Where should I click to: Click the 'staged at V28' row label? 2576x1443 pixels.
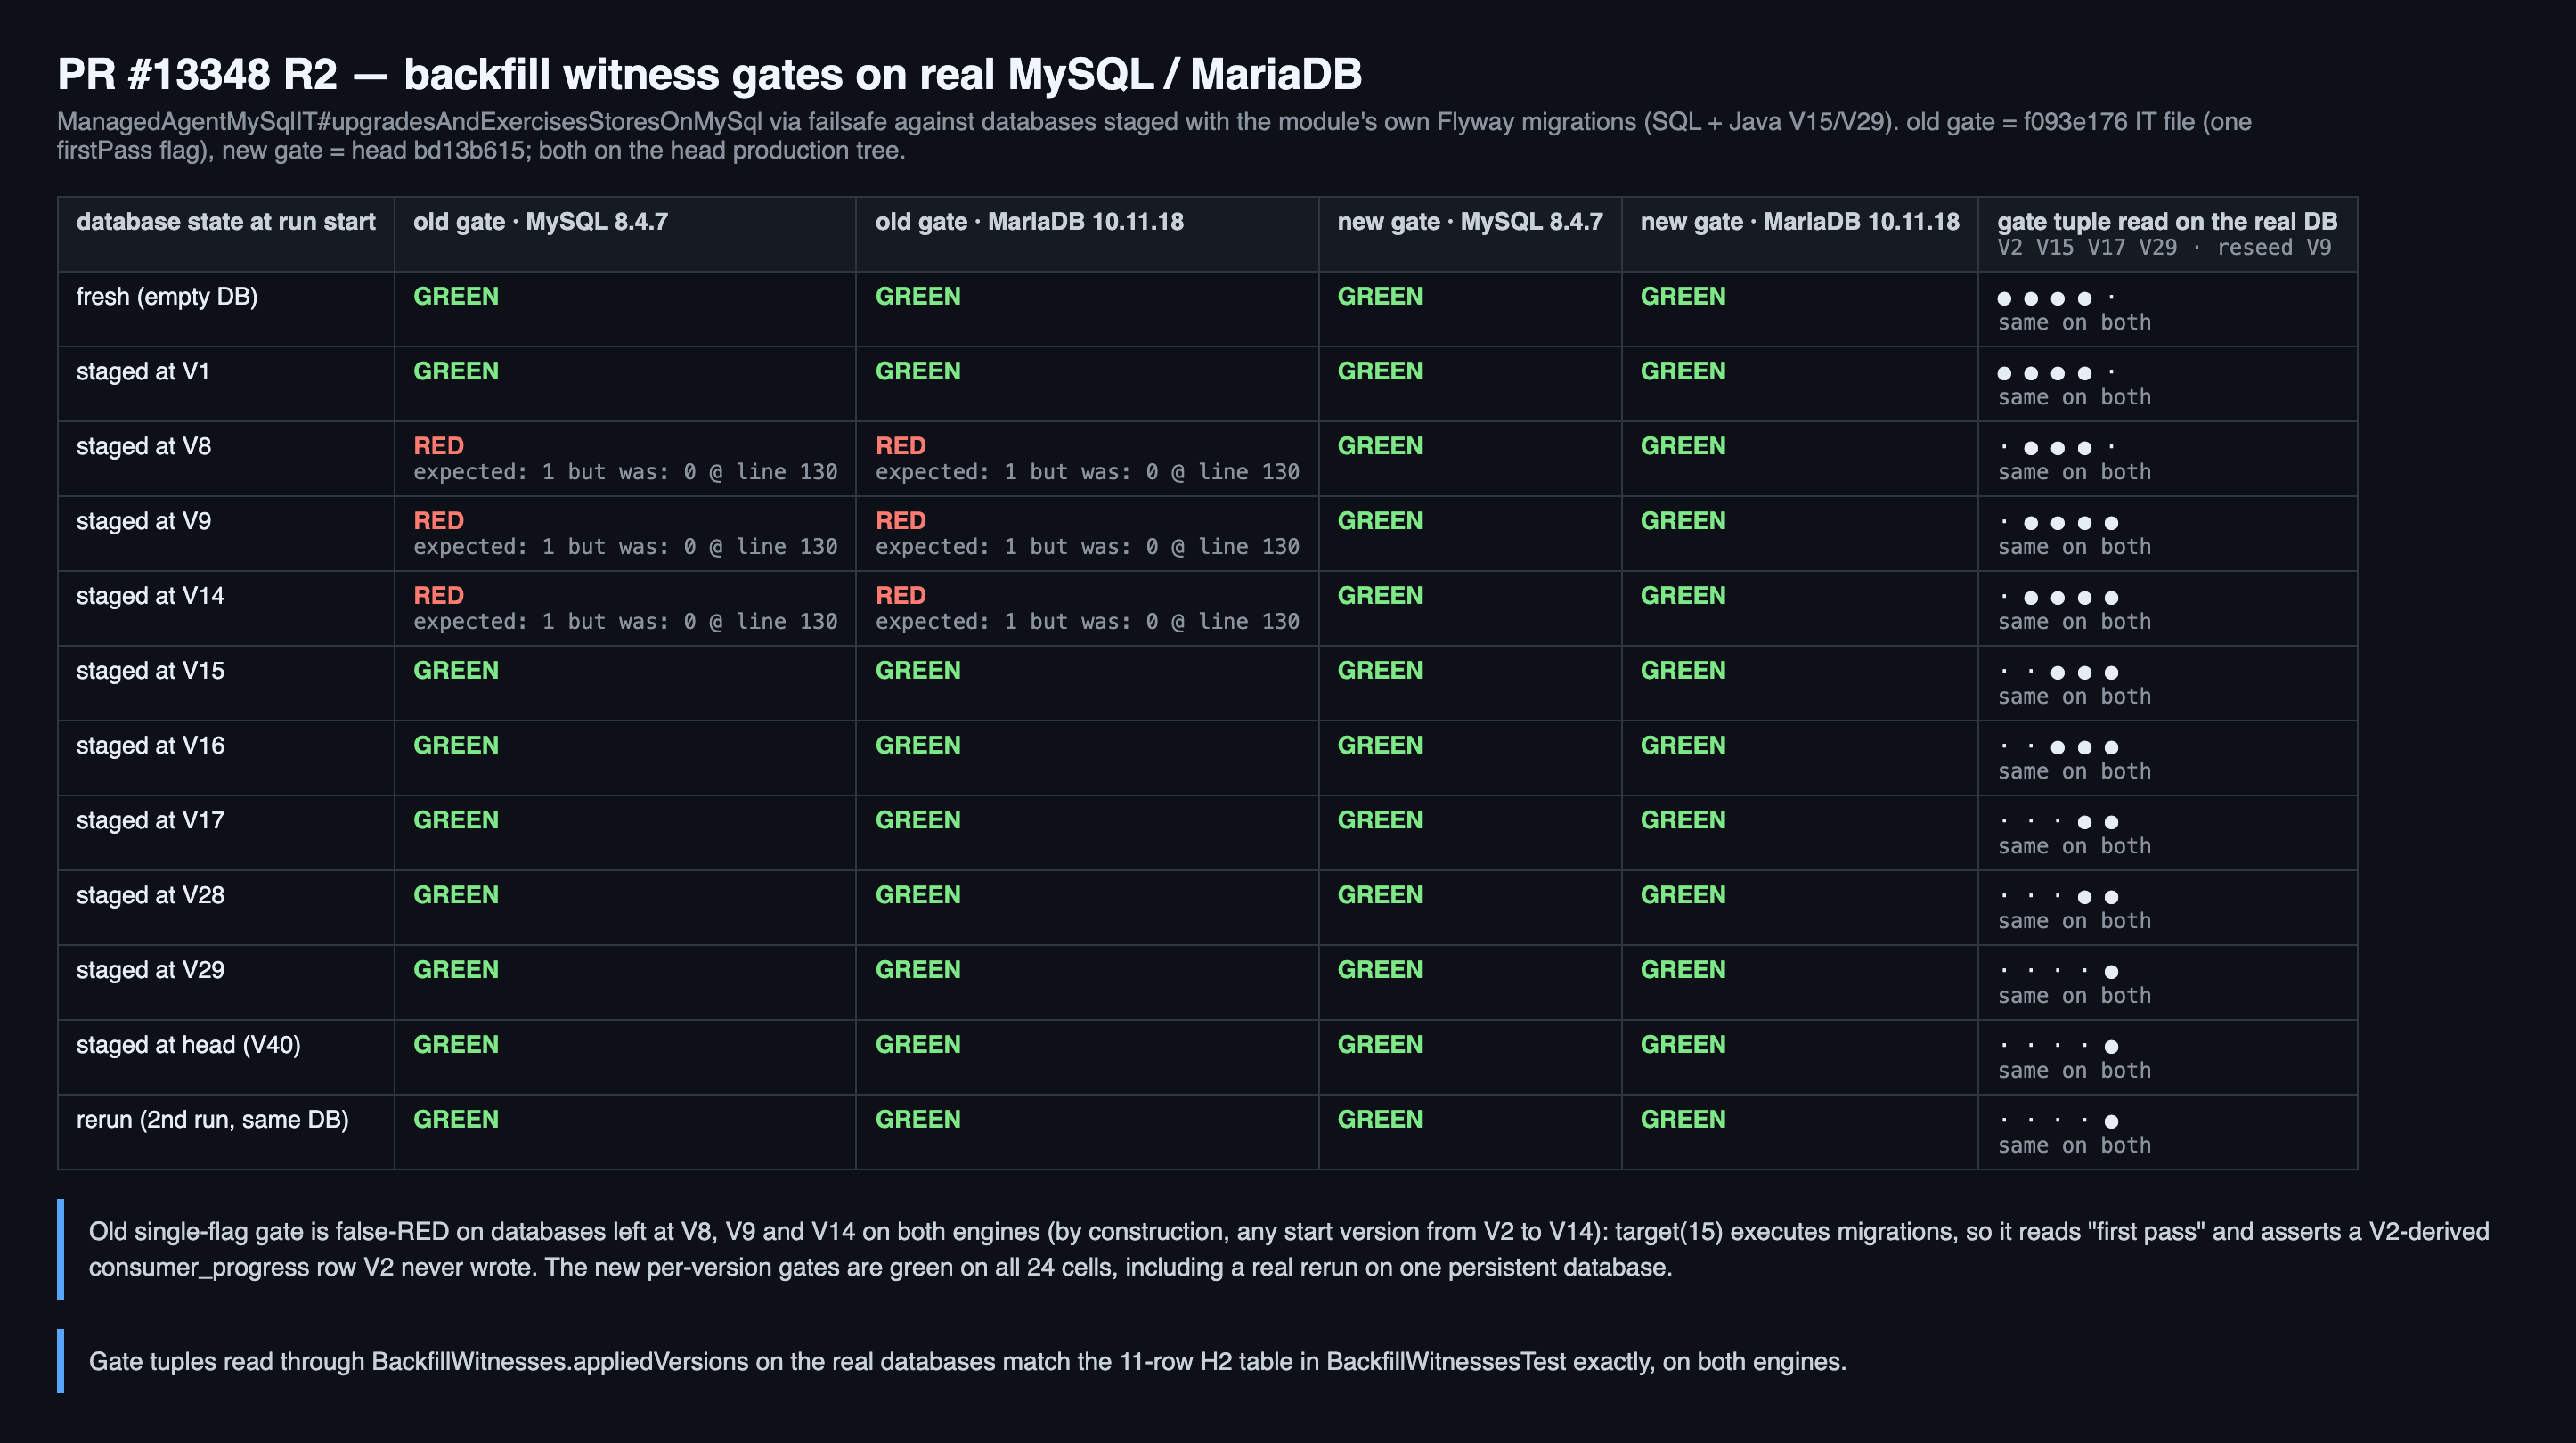coord(150,895)
